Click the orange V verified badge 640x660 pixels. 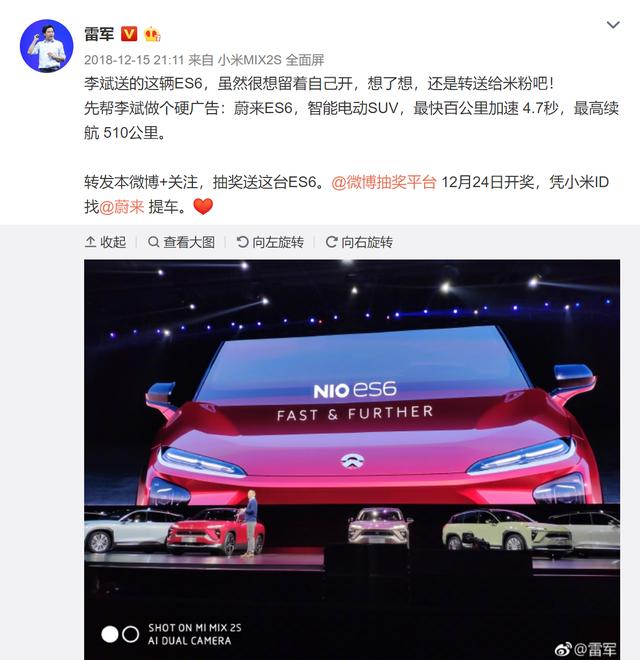pyautogui.click(x=129, y=34)
